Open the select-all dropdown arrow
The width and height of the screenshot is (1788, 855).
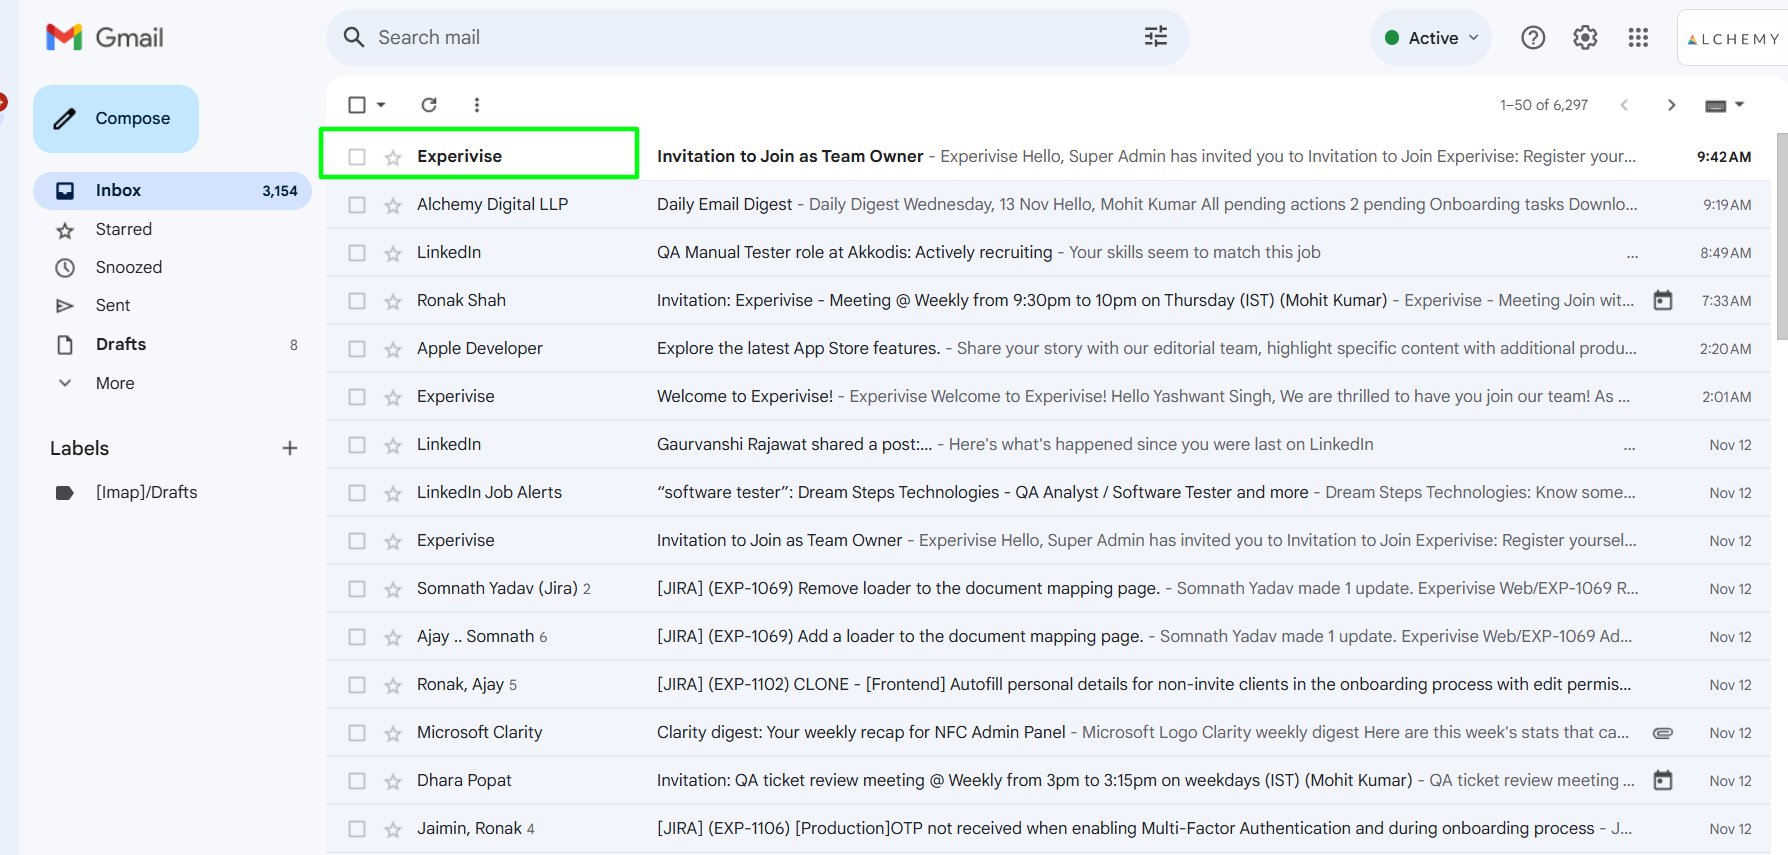(381, 105)
